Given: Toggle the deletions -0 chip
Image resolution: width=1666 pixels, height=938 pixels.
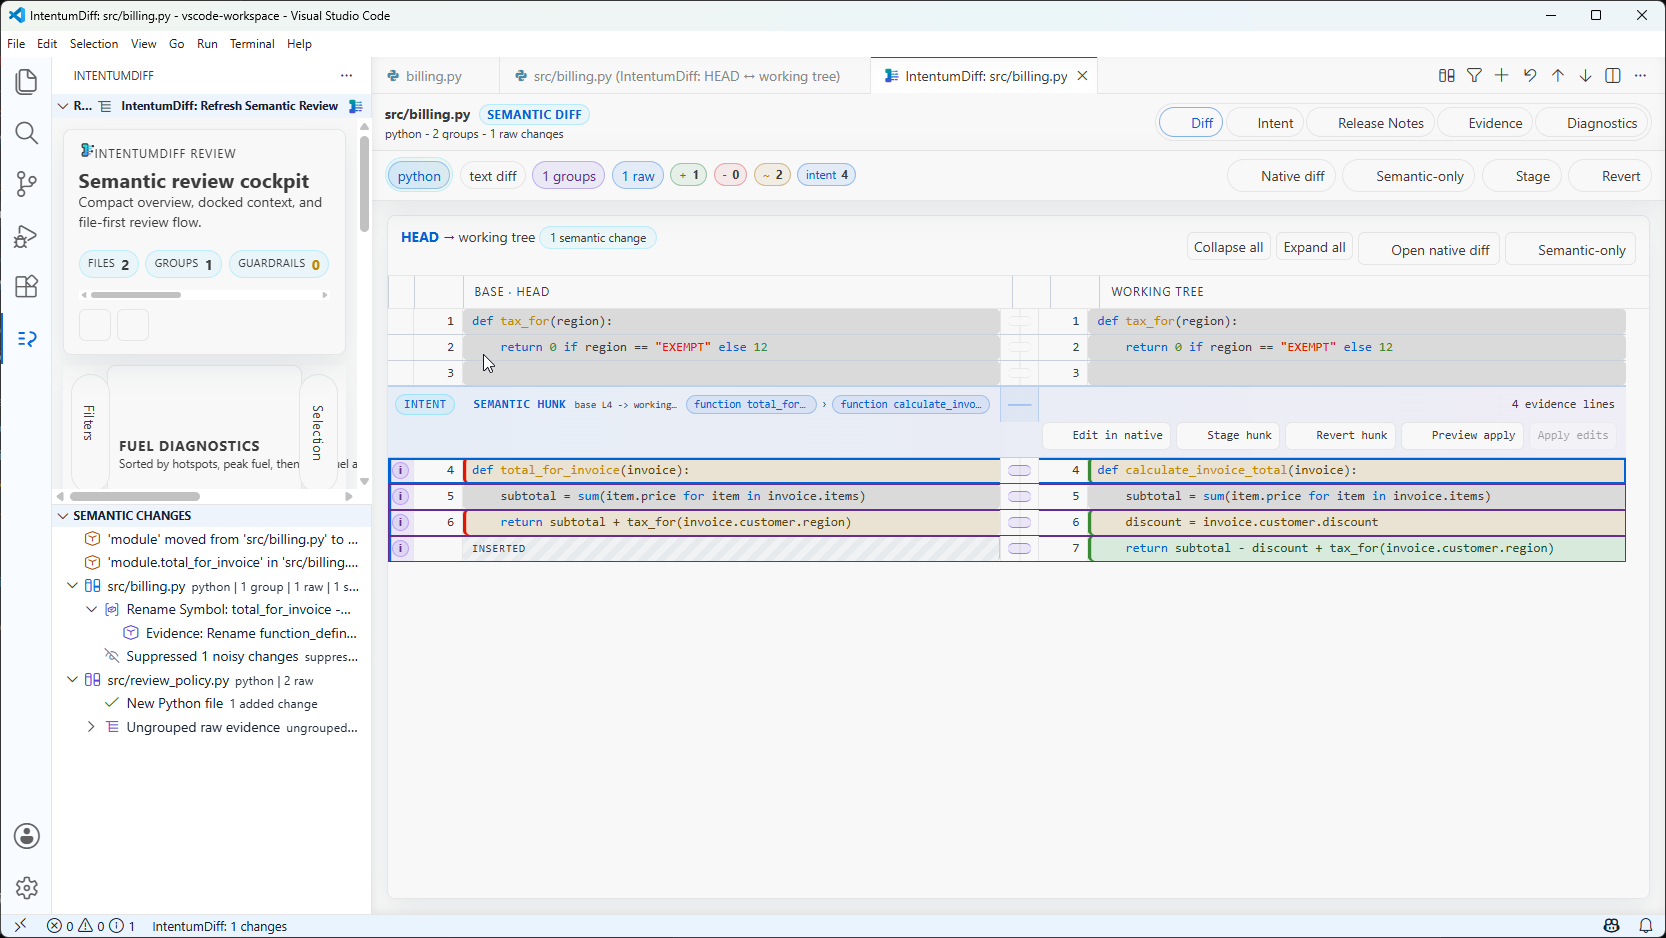Looking at the screenshot, I should click(731, 175).
